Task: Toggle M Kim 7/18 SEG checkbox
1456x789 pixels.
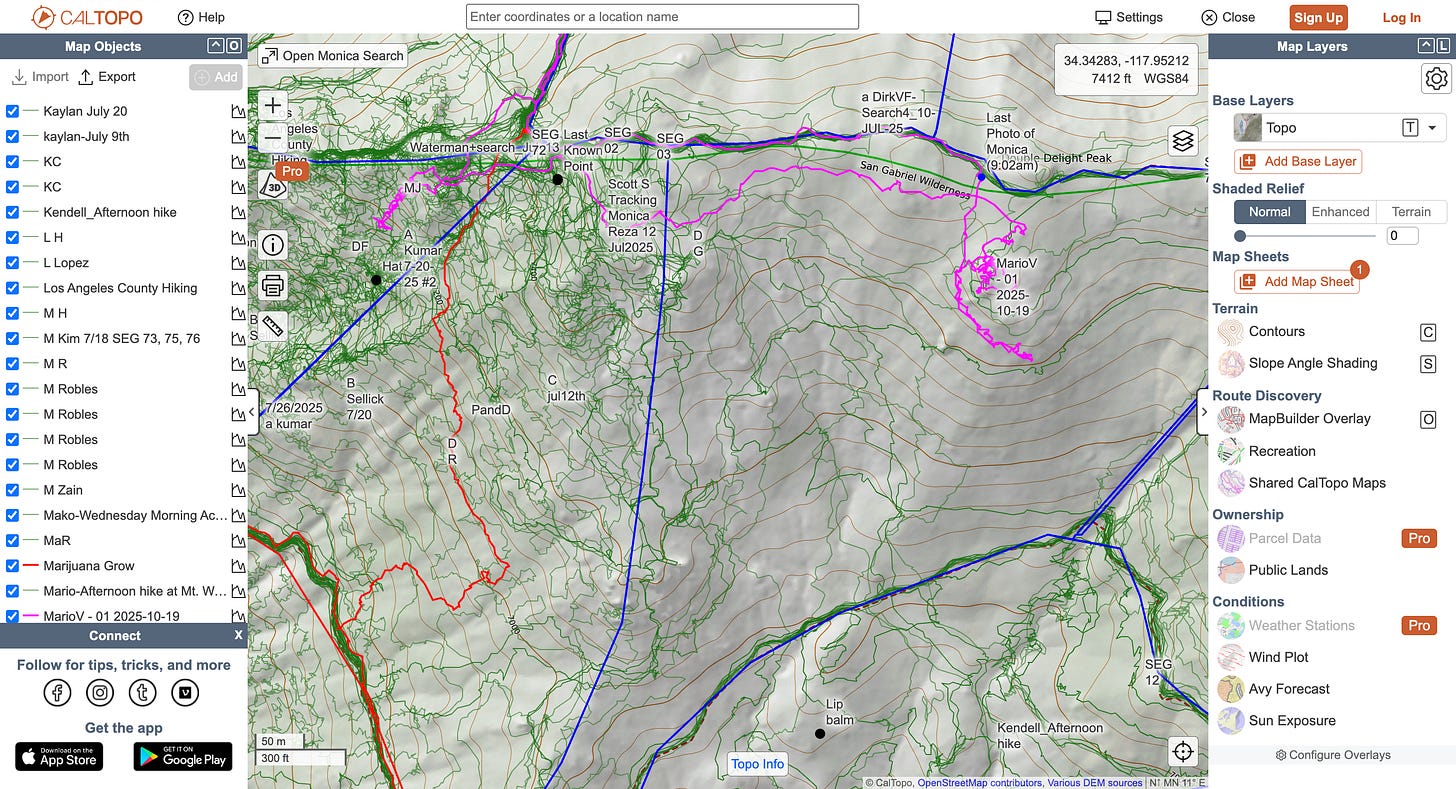Action: (13, 338)
